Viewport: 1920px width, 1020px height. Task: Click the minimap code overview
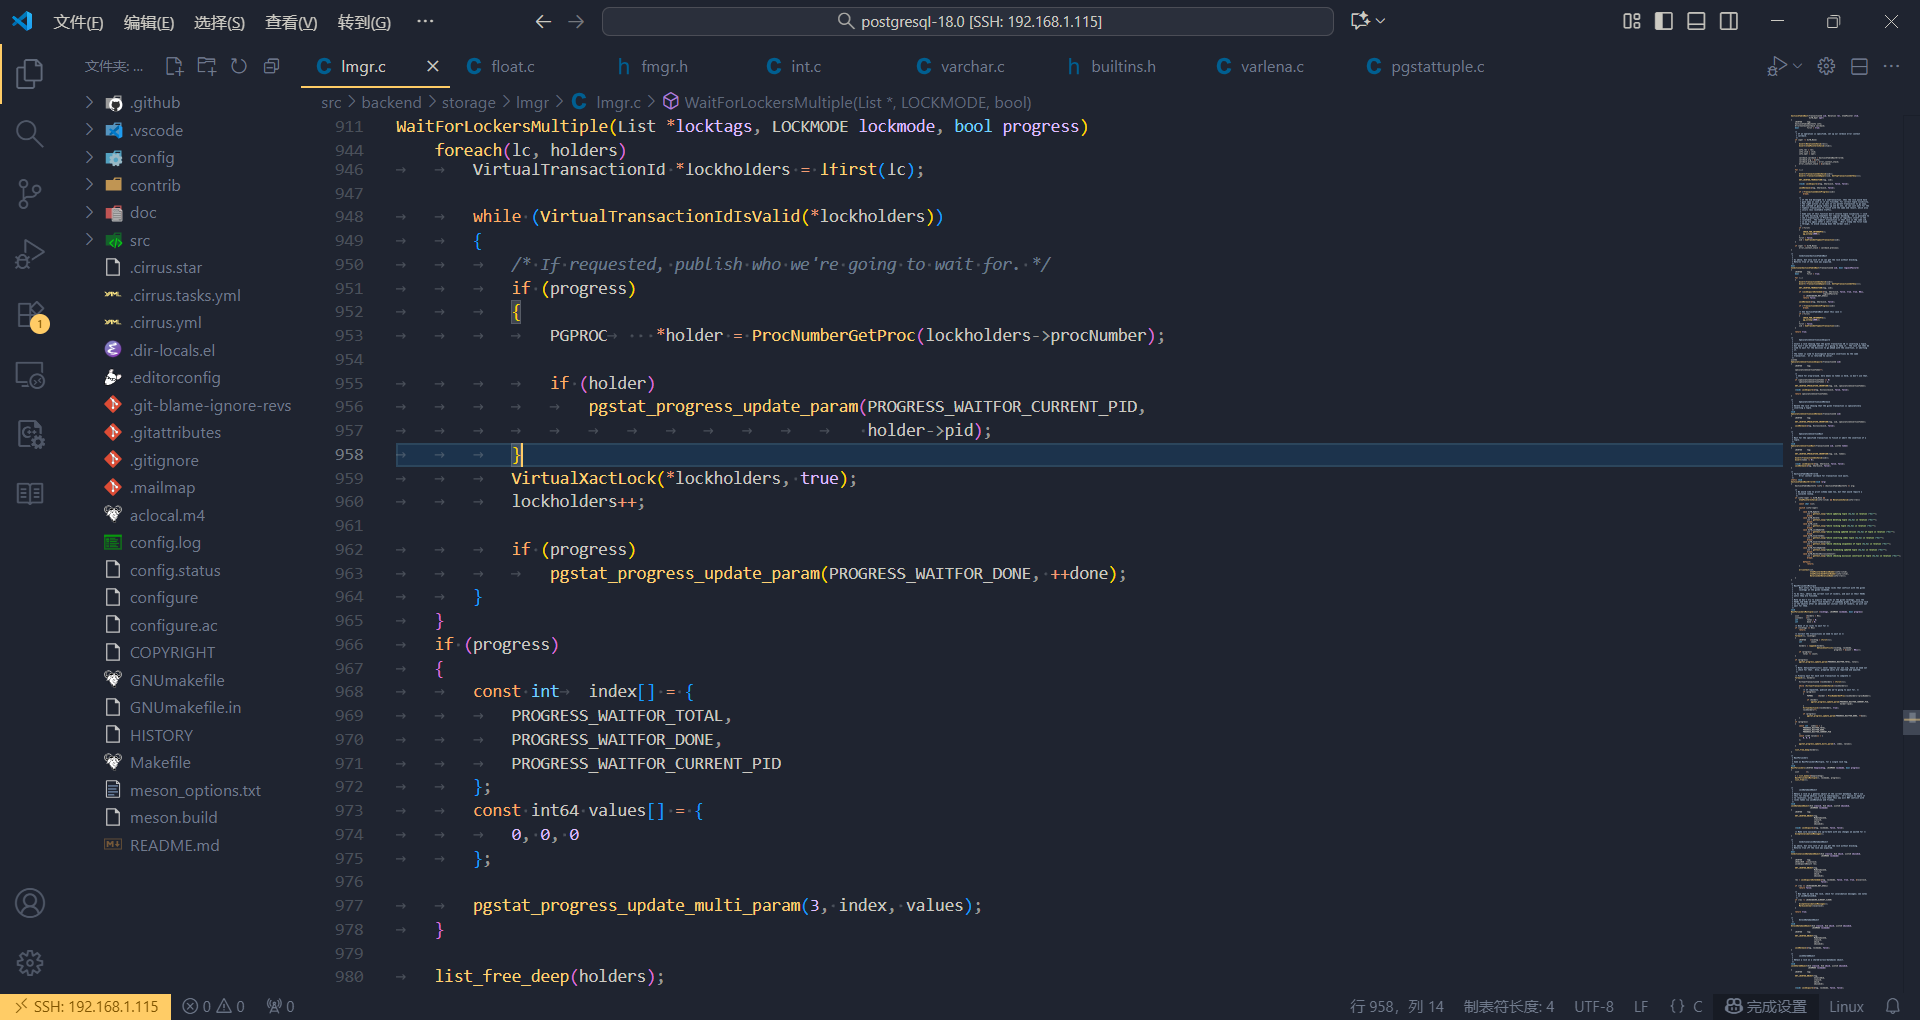[1845, 550]
